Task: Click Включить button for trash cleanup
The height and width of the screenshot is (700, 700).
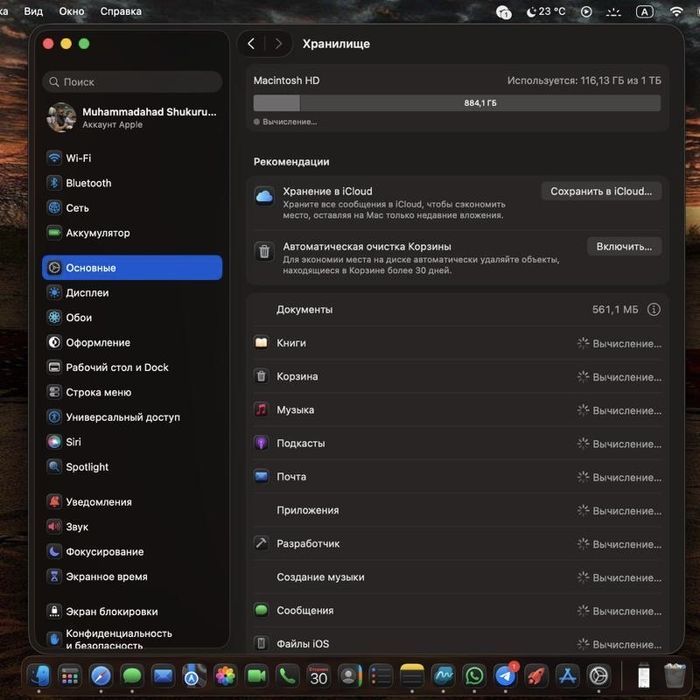Action: click(x=624, y=247)
